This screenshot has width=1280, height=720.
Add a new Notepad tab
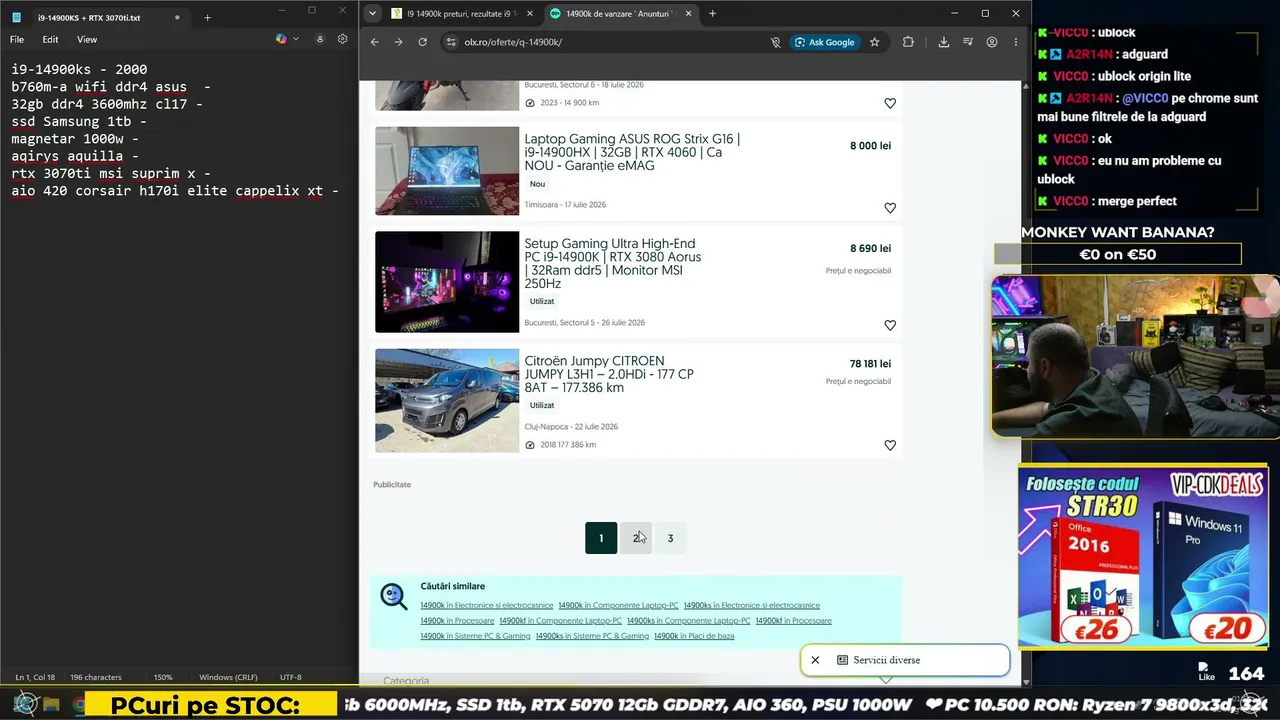(x=208, y=17)
